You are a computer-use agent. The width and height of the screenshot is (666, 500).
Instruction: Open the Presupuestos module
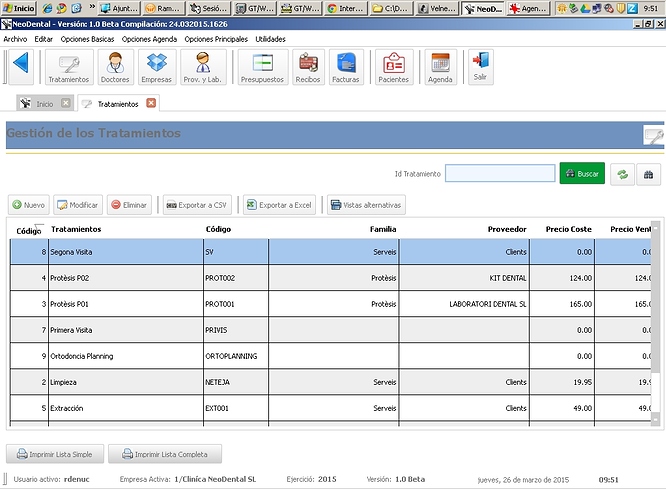pyautogui.click(x=263, y=66)
